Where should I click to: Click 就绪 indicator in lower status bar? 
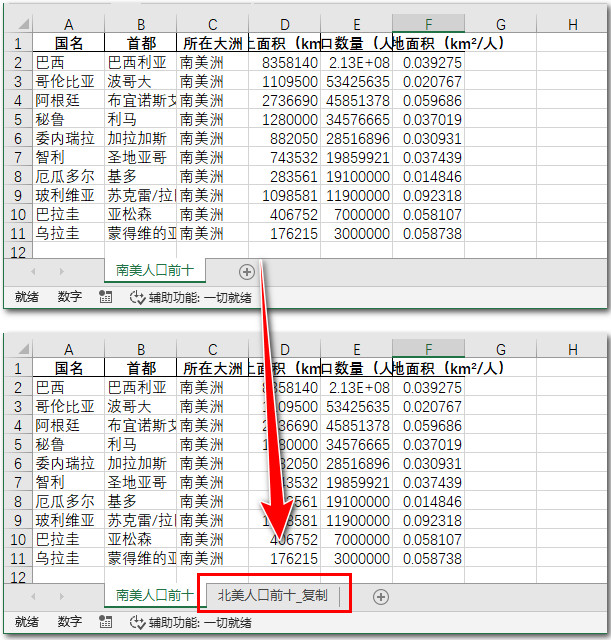(x=27, y=622)
